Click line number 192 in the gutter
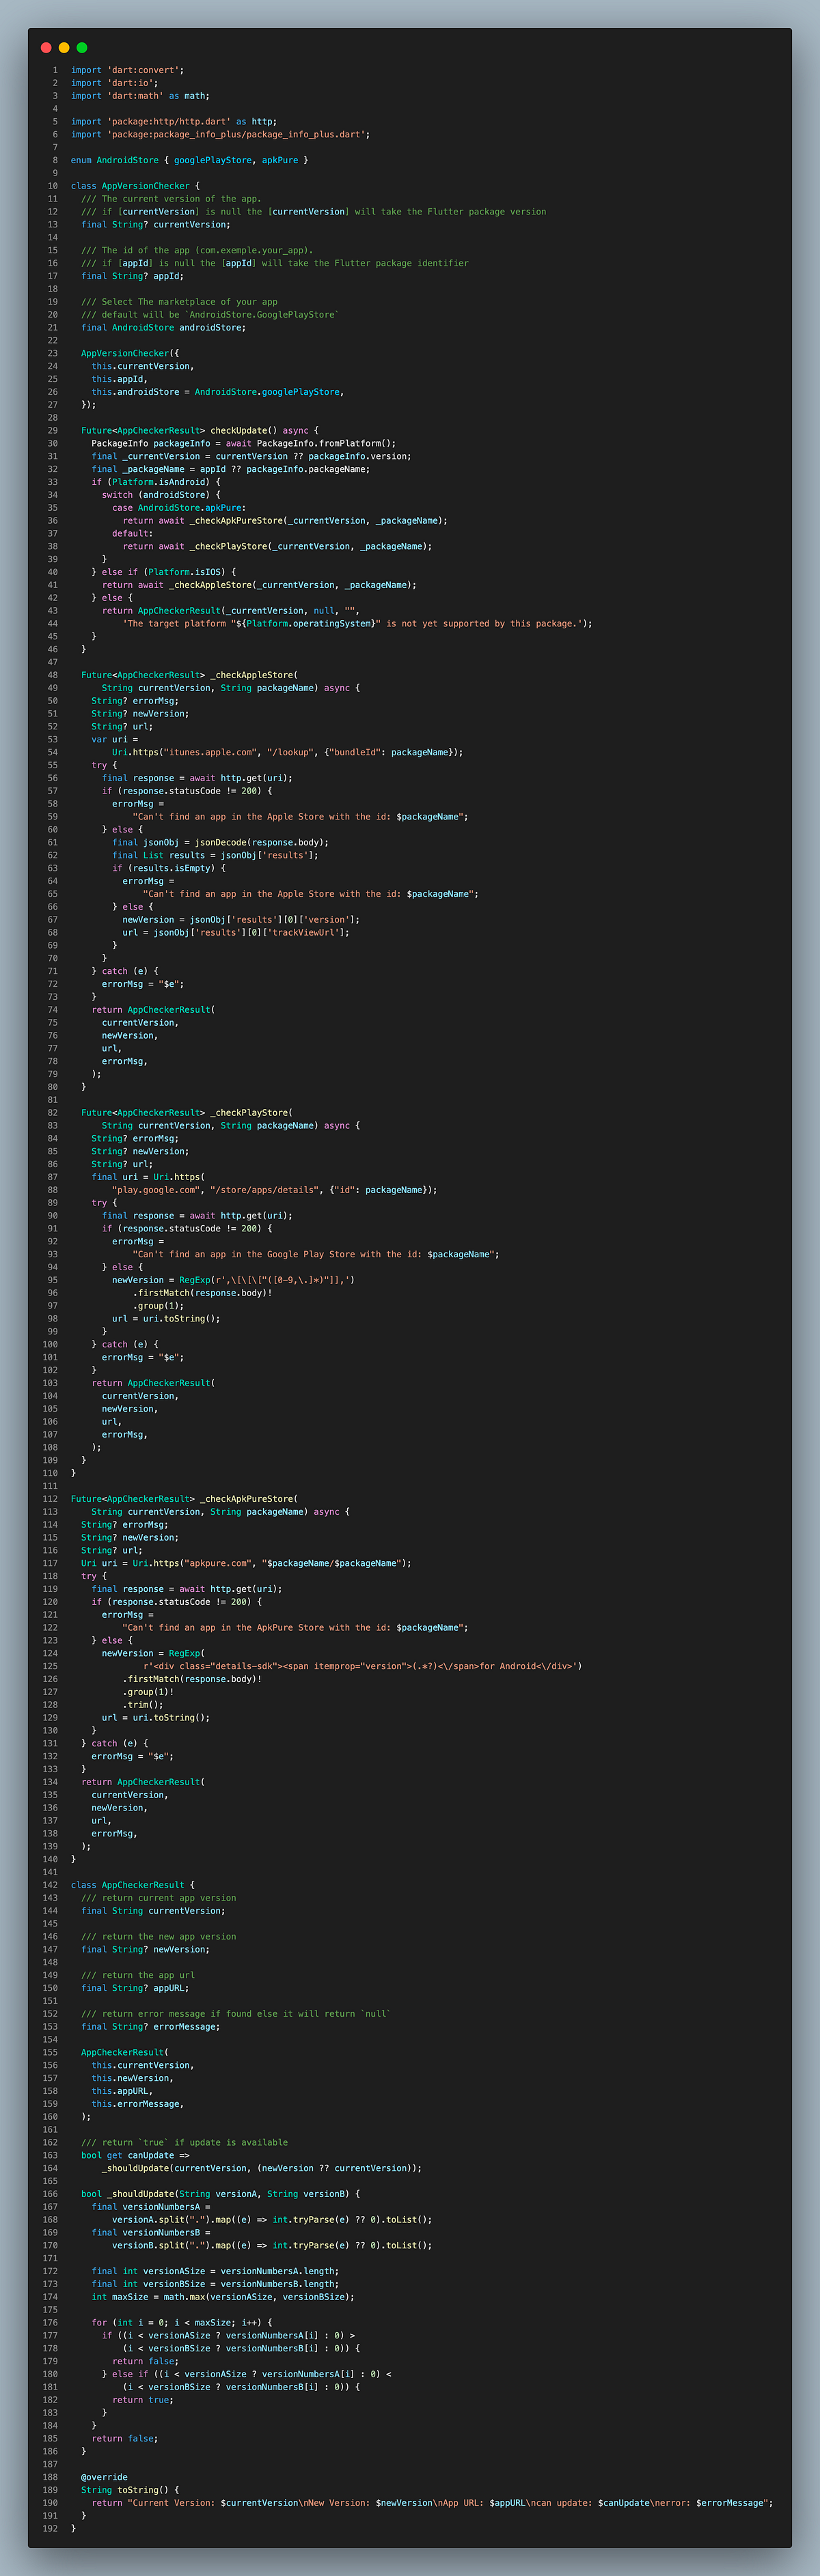The image size is (820, 2576). coord(50,2529)
